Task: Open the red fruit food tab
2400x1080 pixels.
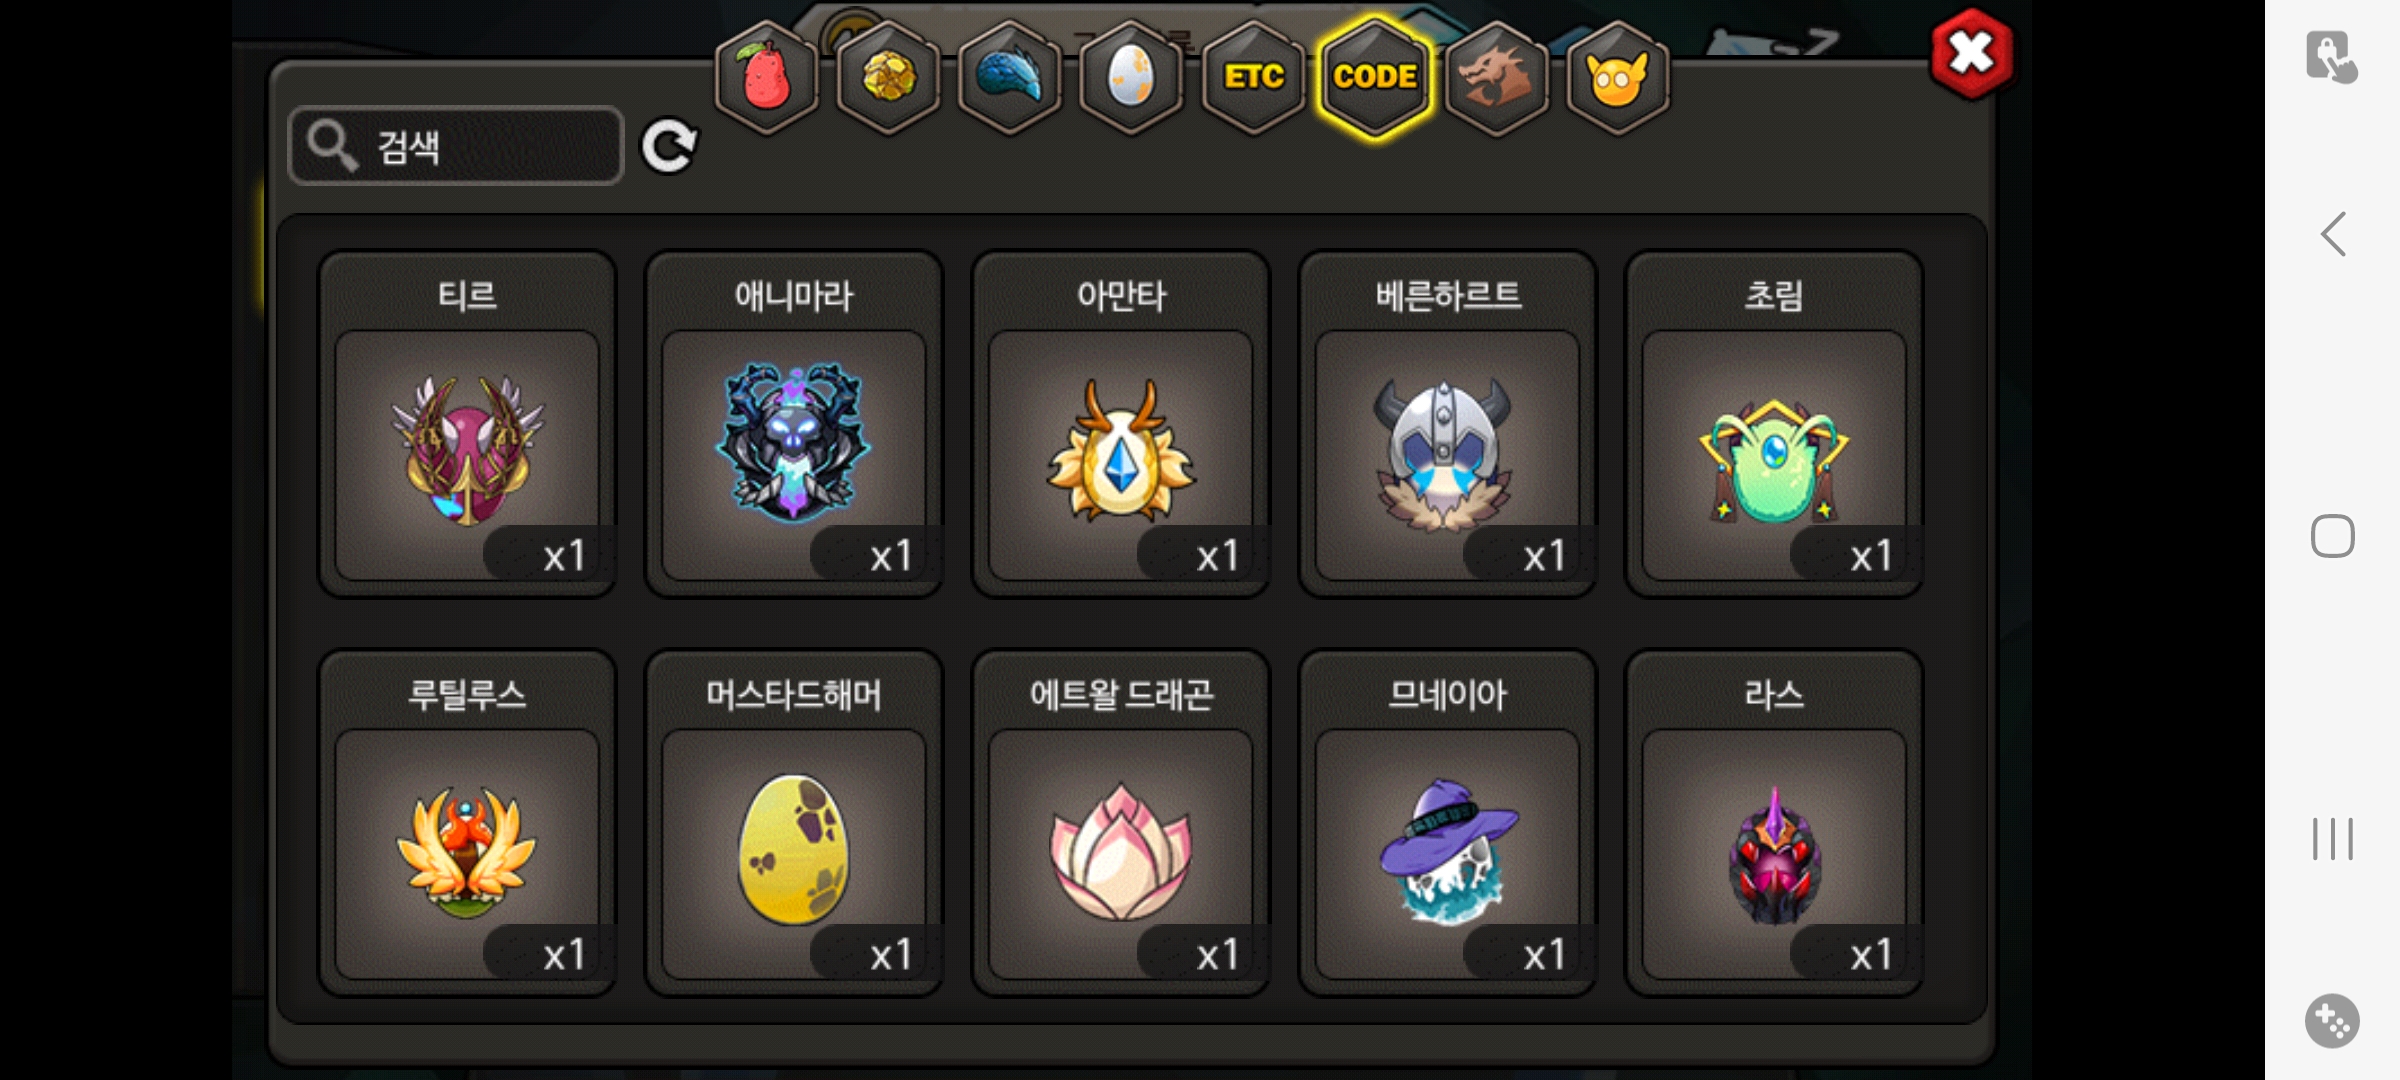Action: [766, 77]
